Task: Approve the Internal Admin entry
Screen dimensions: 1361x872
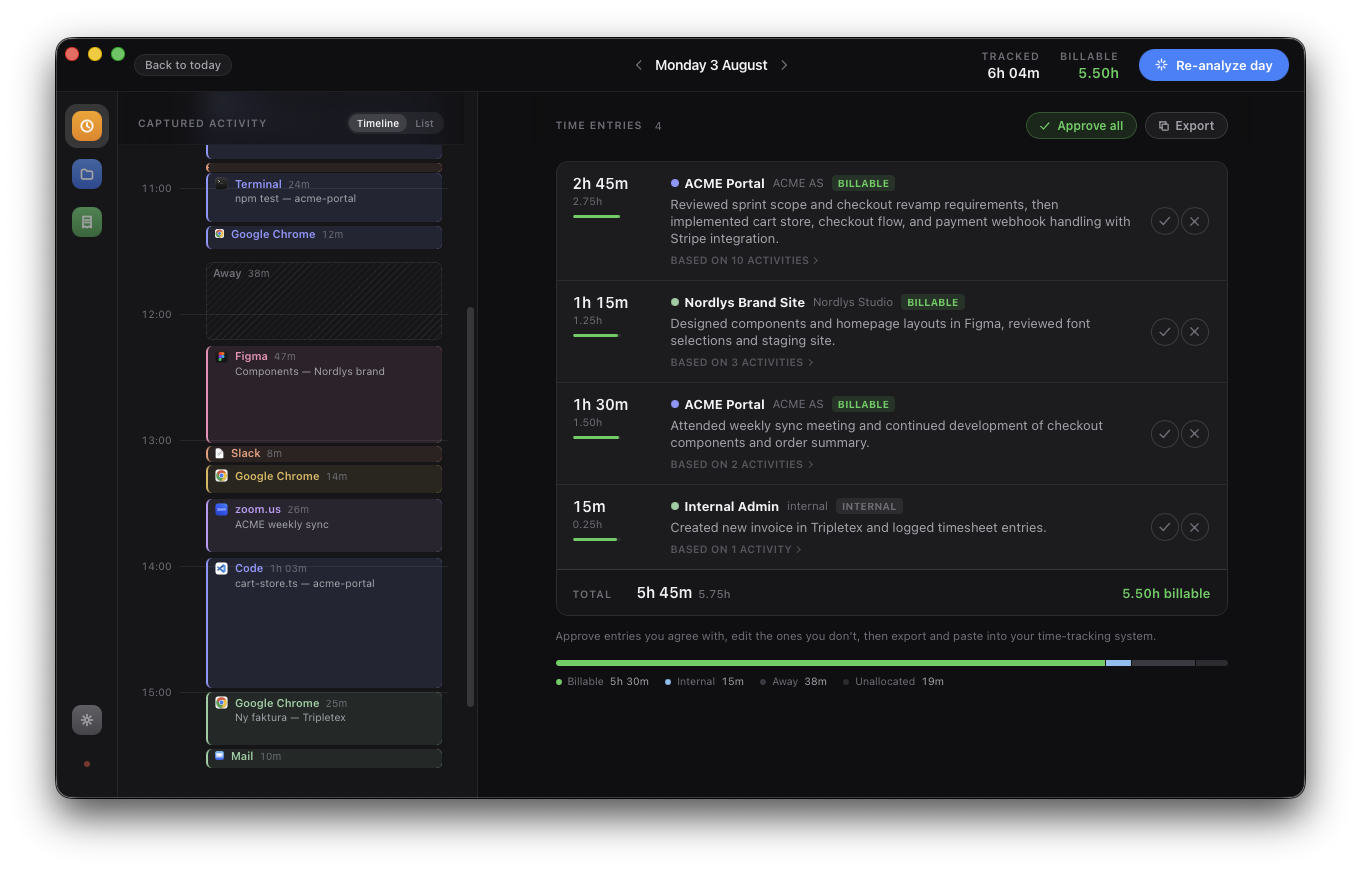Action: (x=1164, y=527)
